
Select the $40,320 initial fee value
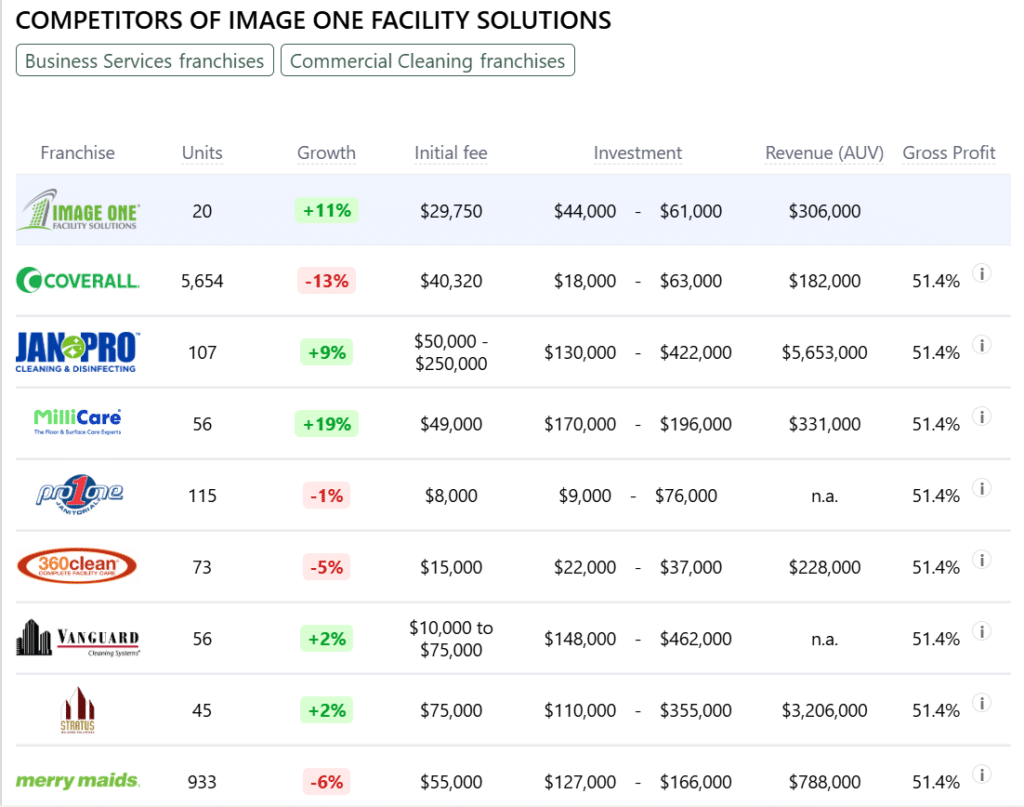coord(451,281)
